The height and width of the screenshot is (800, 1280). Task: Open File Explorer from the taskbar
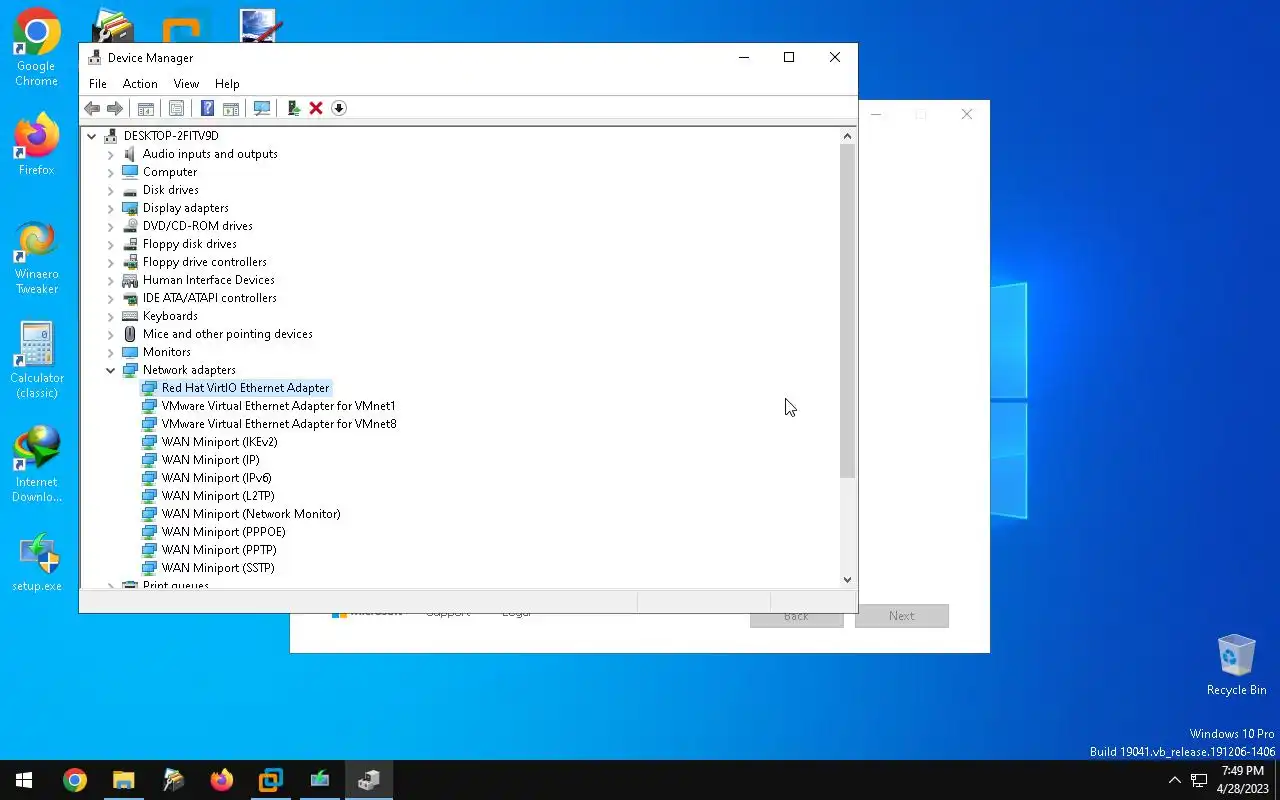click(x=124, y=780)
